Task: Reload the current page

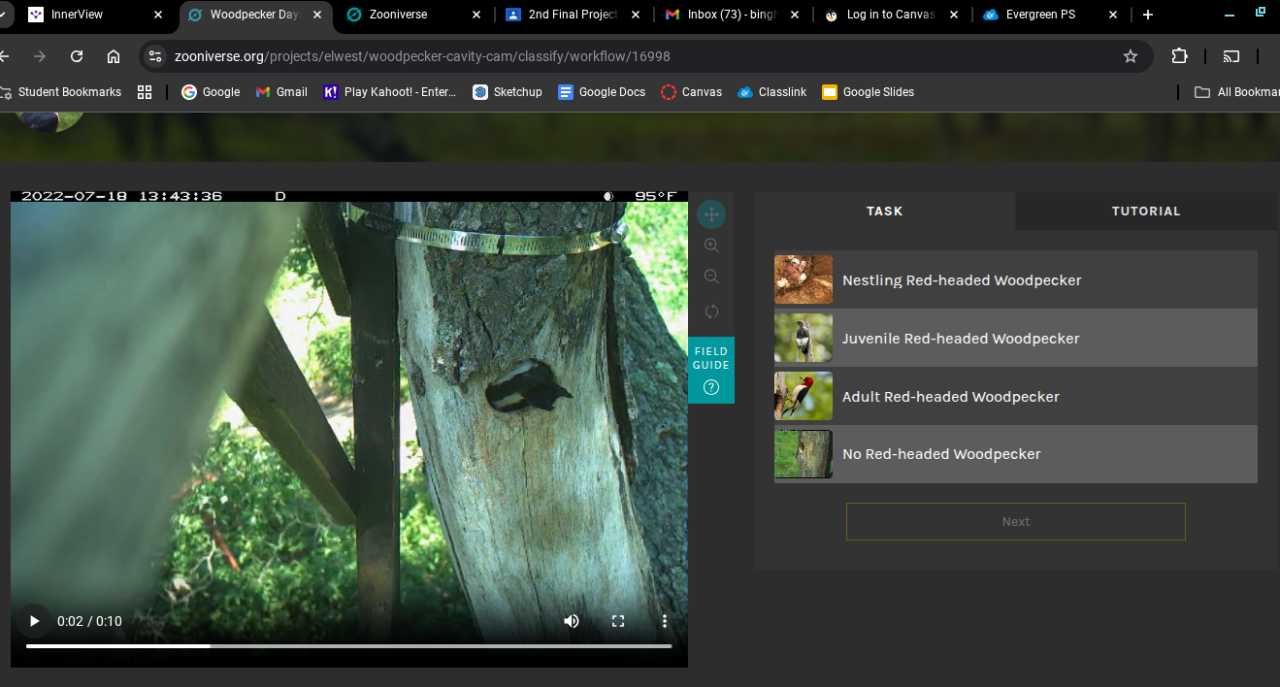Action: tap(77, 56)
